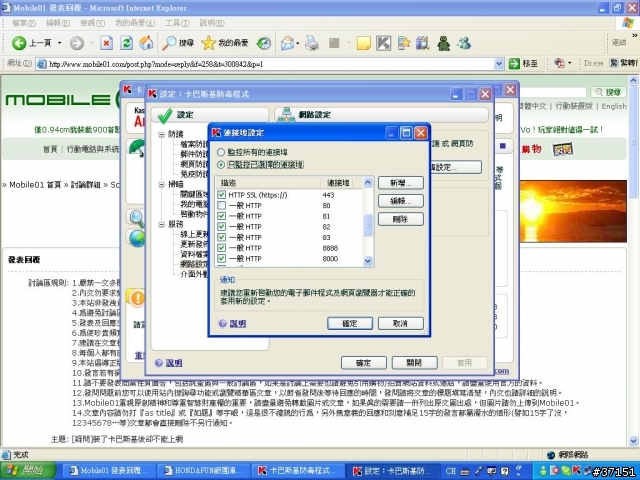Select monitor only selected ports radio button
640x480 pixels.
point(221,165)
